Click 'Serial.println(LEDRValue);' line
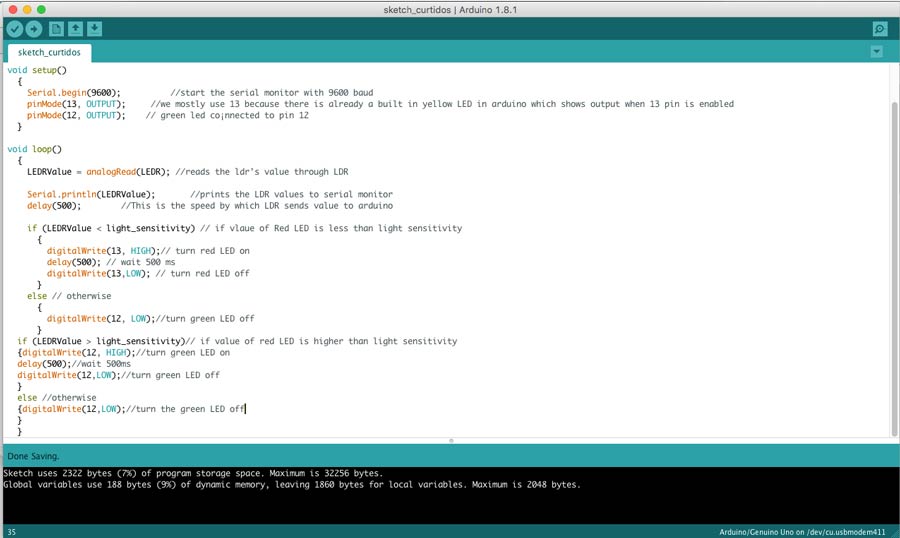This screenshot has height=538, width=900. [x=91, y=194]
